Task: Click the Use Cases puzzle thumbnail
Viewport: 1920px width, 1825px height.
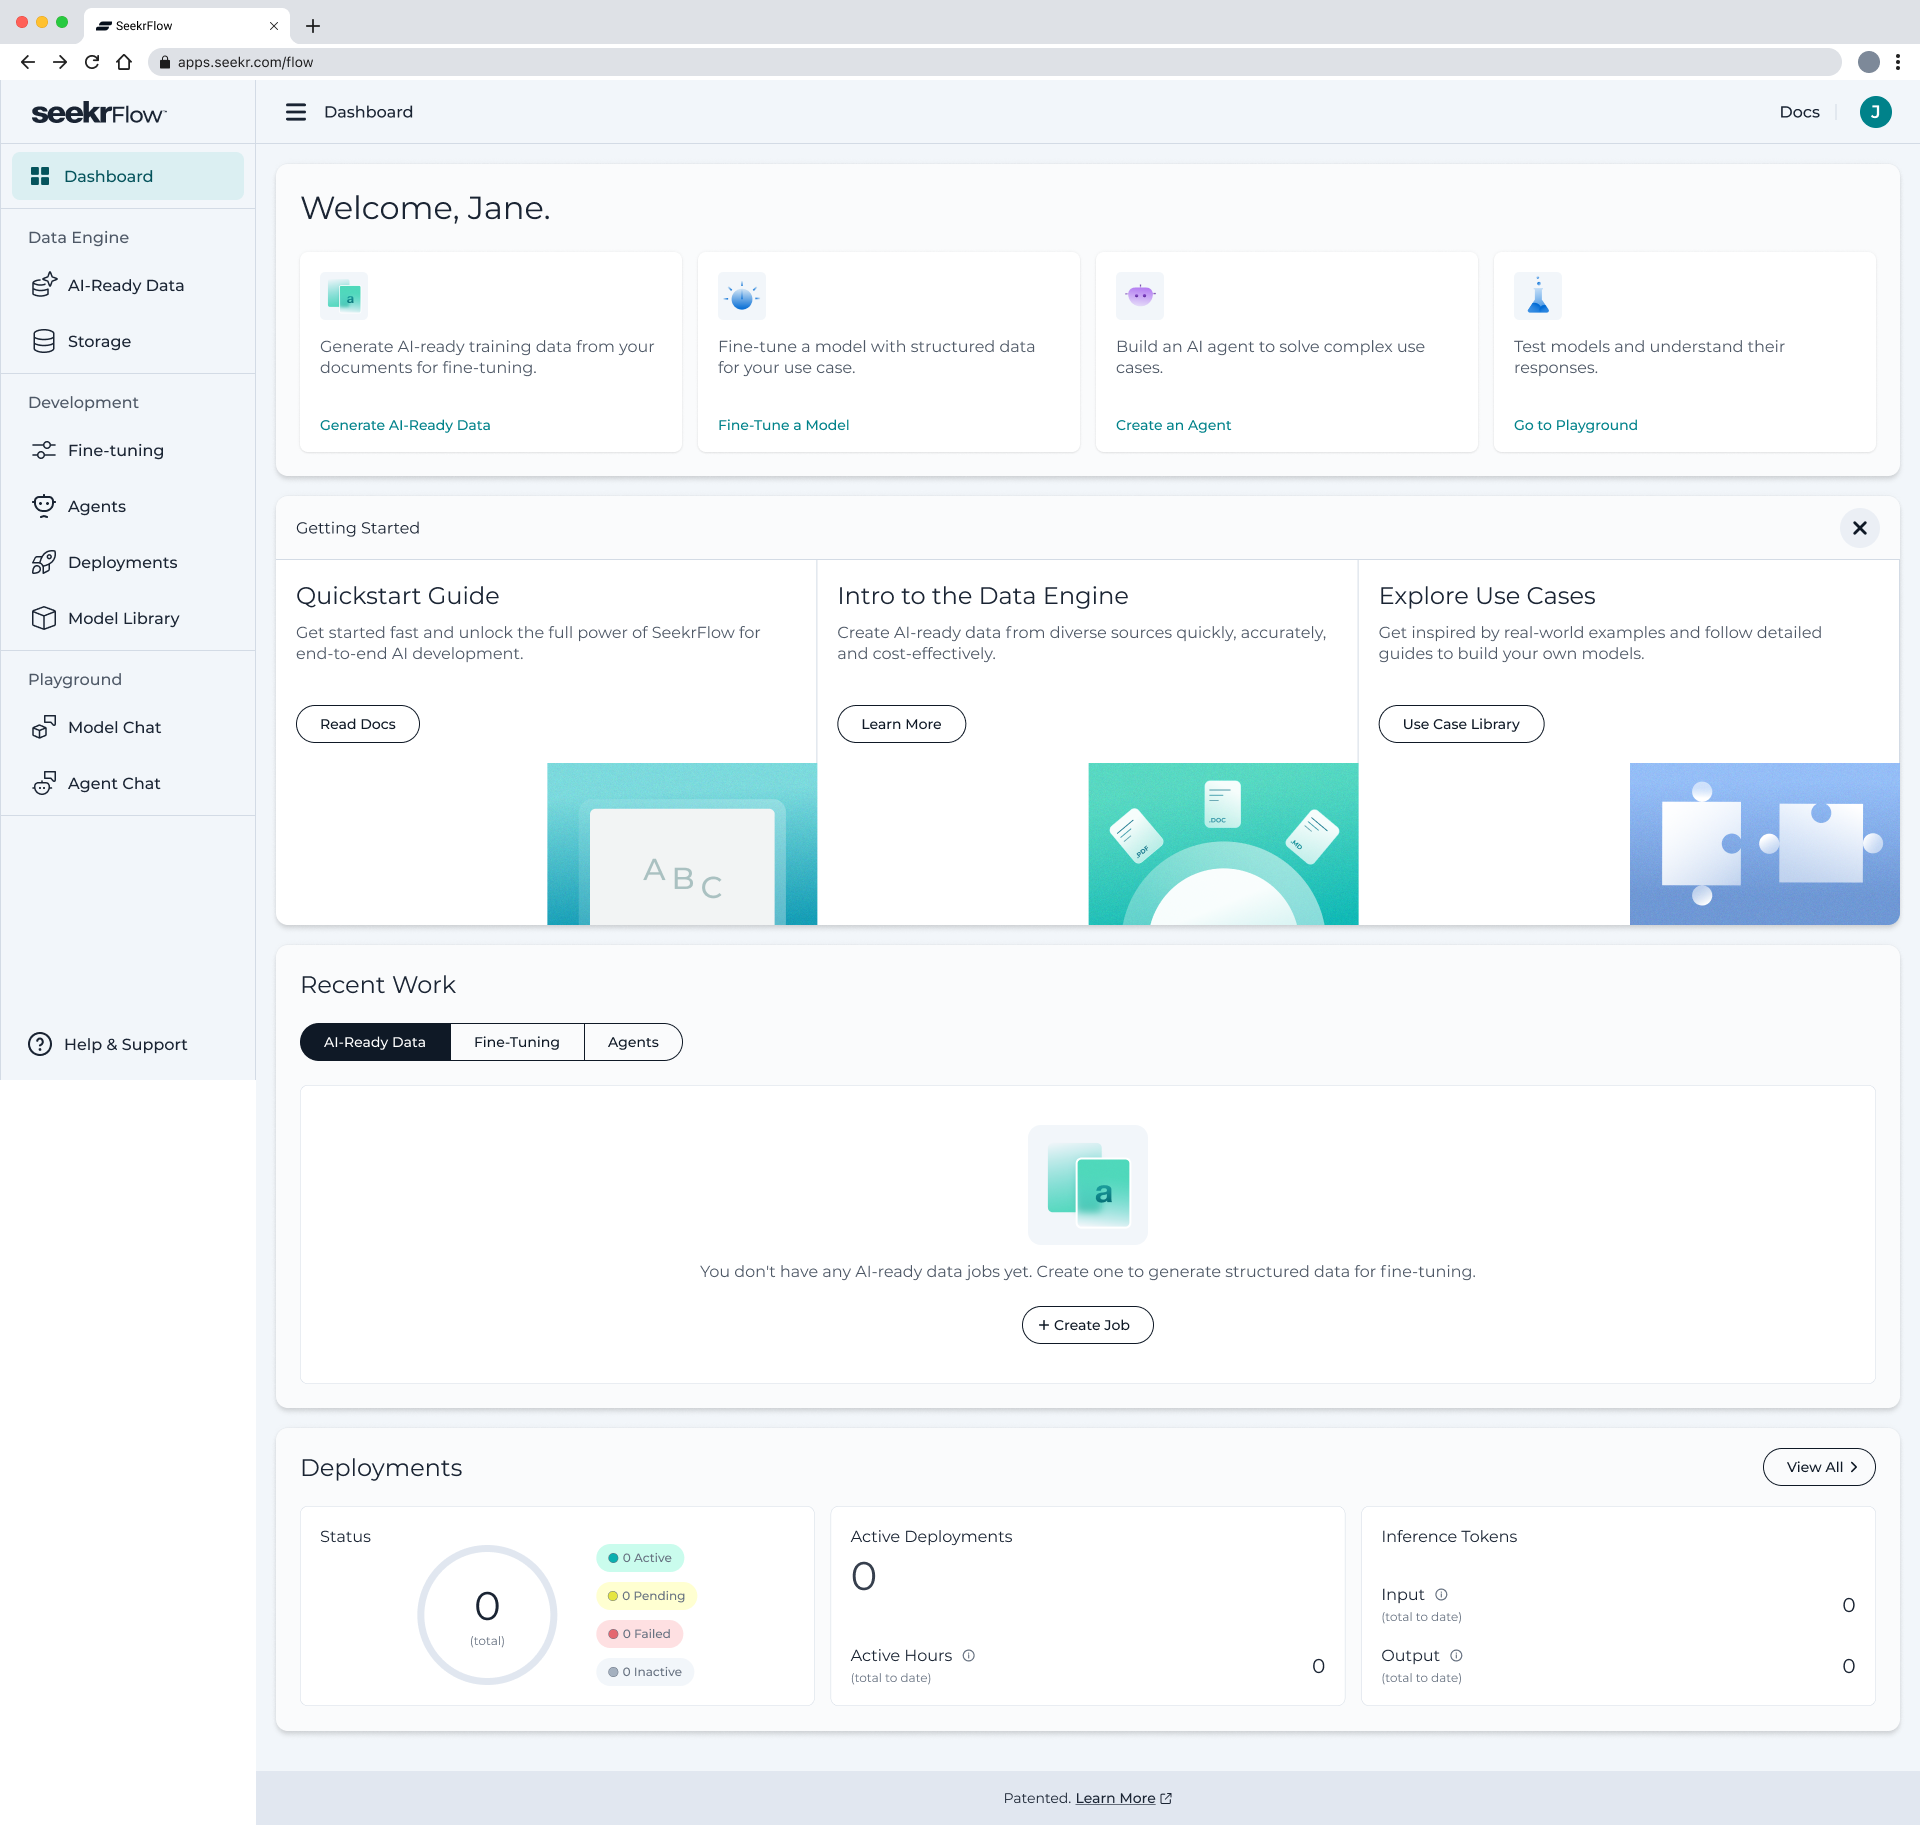Action: [1765, 844]
